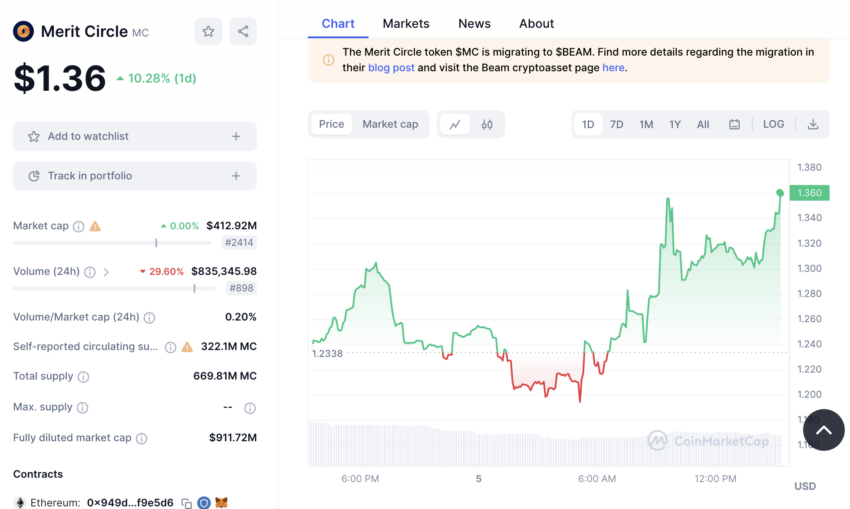Click the share icon beside Merit Circle
Image resolution: width=850 pixels, height=509 pixels.
(243, 31)
